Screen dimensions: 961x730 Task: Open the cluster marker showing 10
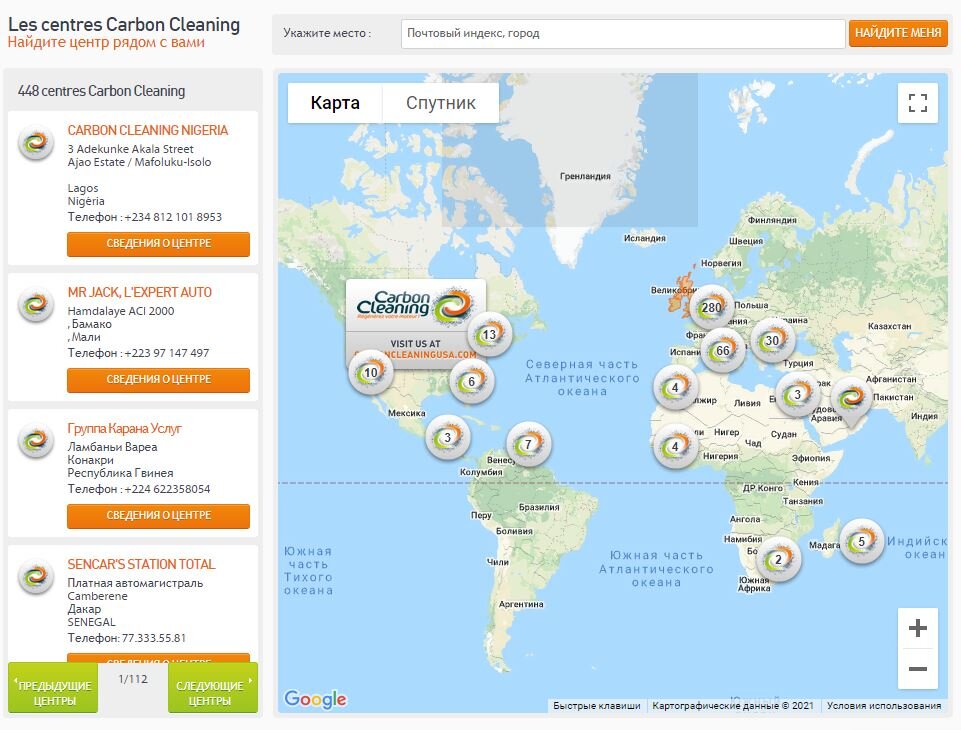pyautogui.click(x=371, y=373)
